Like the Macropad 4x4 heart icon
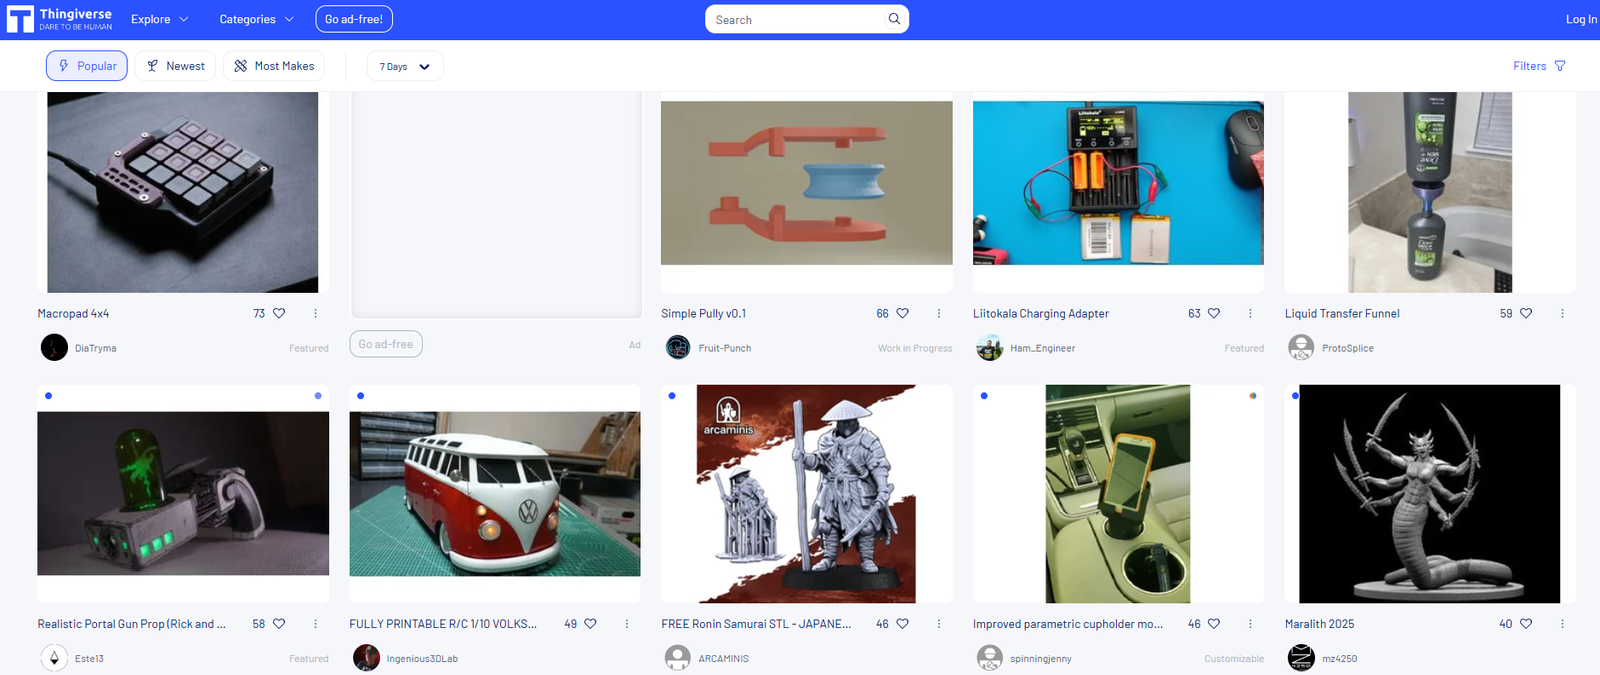 [x=279, y=313]
